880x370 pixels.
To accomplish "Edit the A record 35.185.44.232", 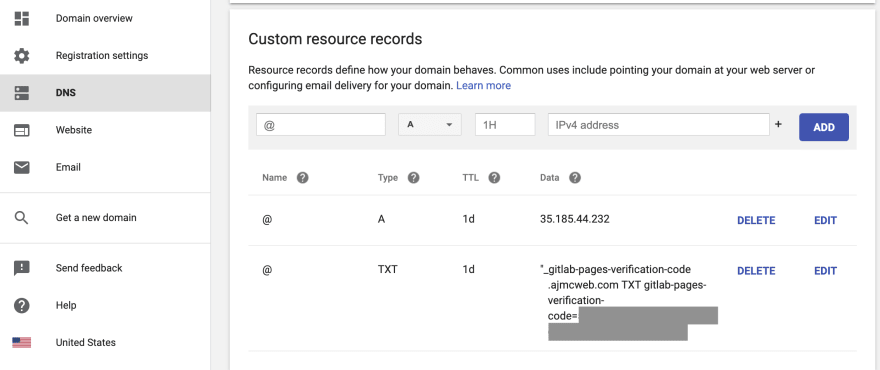I will [825, 221].
